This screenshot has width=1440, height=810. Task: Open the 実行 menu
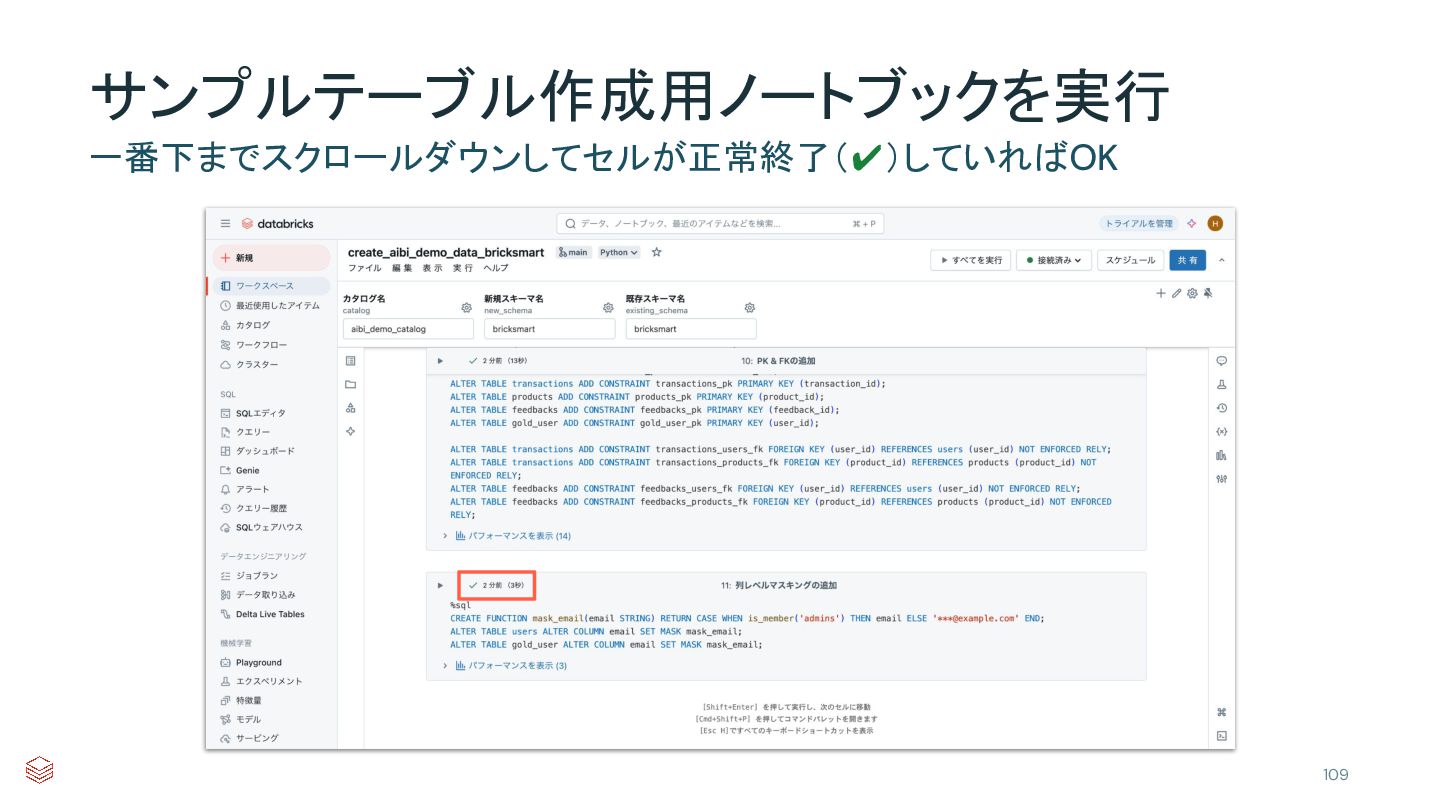[462, 268]
